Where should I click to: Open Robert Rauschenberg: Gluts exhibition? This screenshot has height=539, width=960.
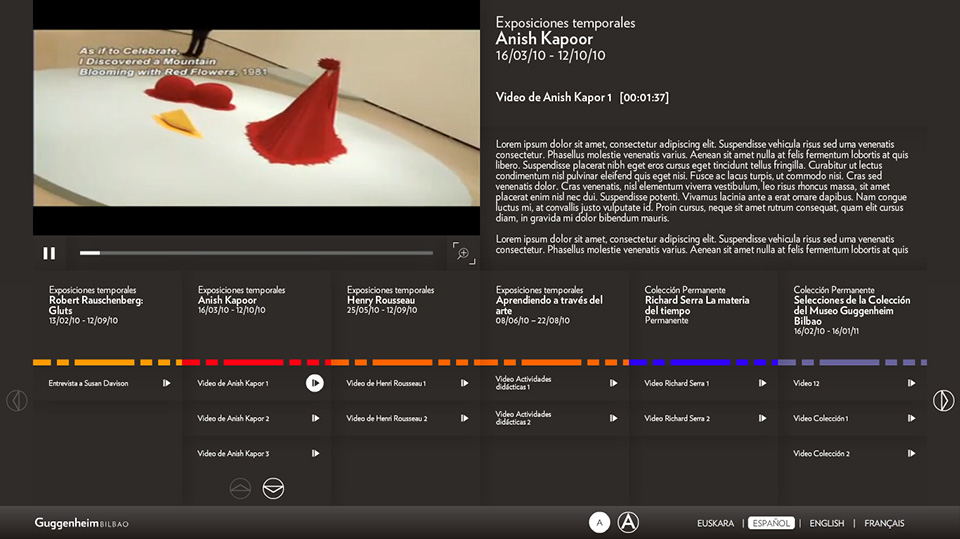(x=96, y=305)
